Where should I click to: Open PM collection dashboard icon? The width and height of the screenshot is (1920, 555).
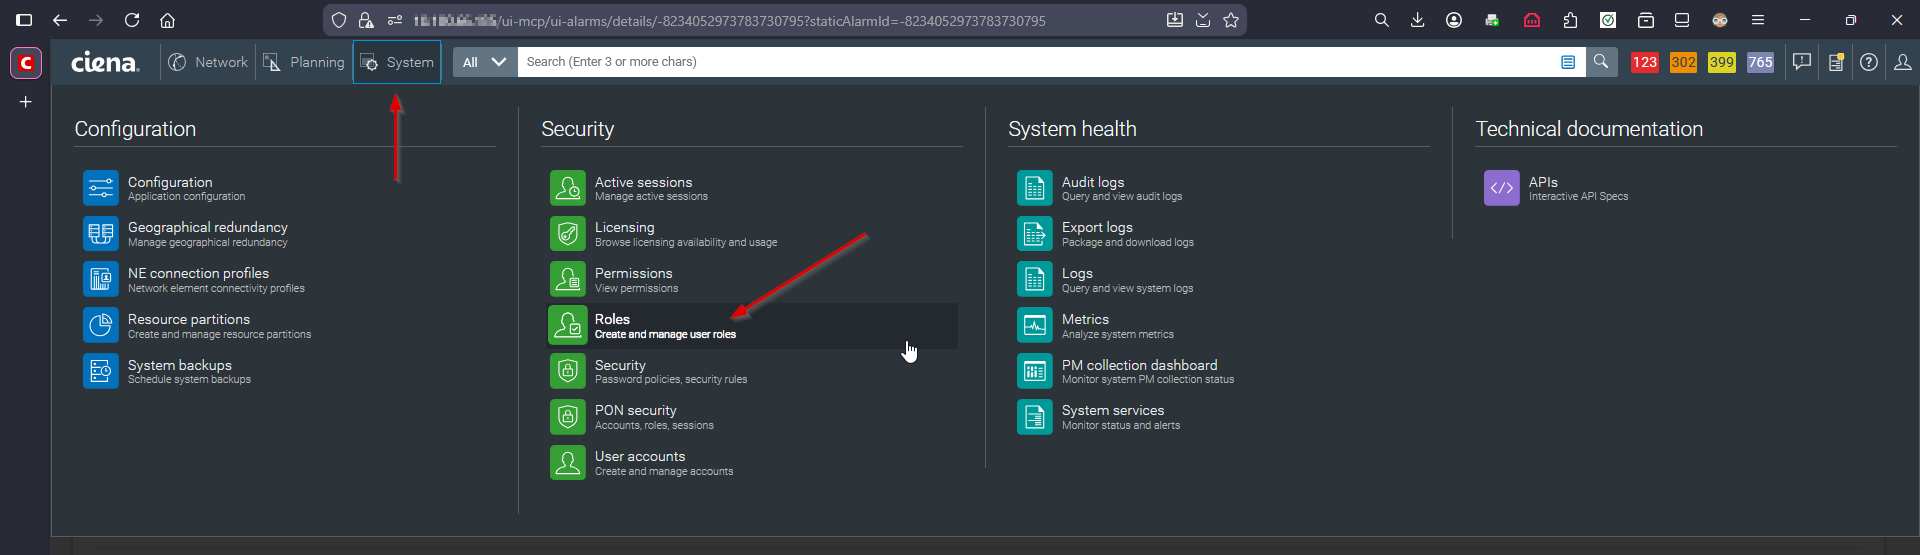point(1035,371)
